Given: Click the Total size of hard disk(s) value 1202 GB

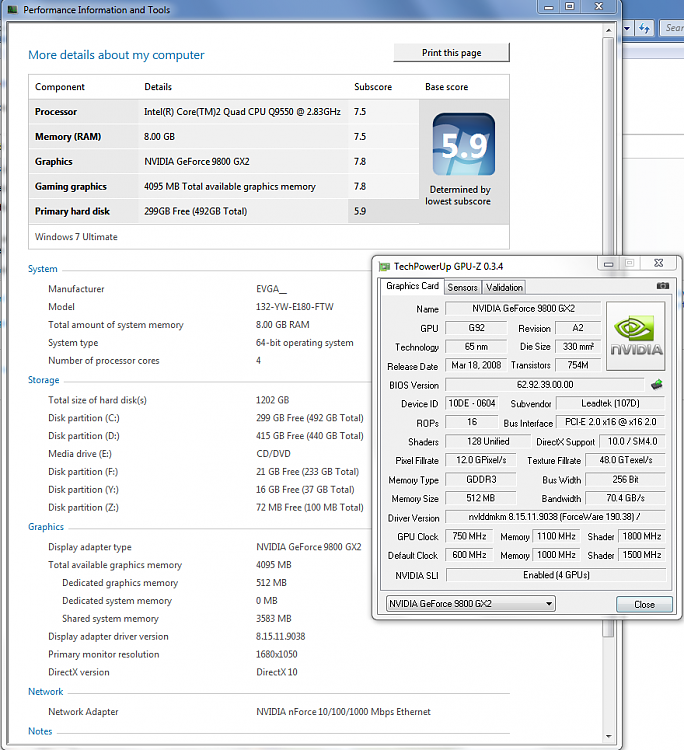Looking at the screenshot, I should click(273, 400).
